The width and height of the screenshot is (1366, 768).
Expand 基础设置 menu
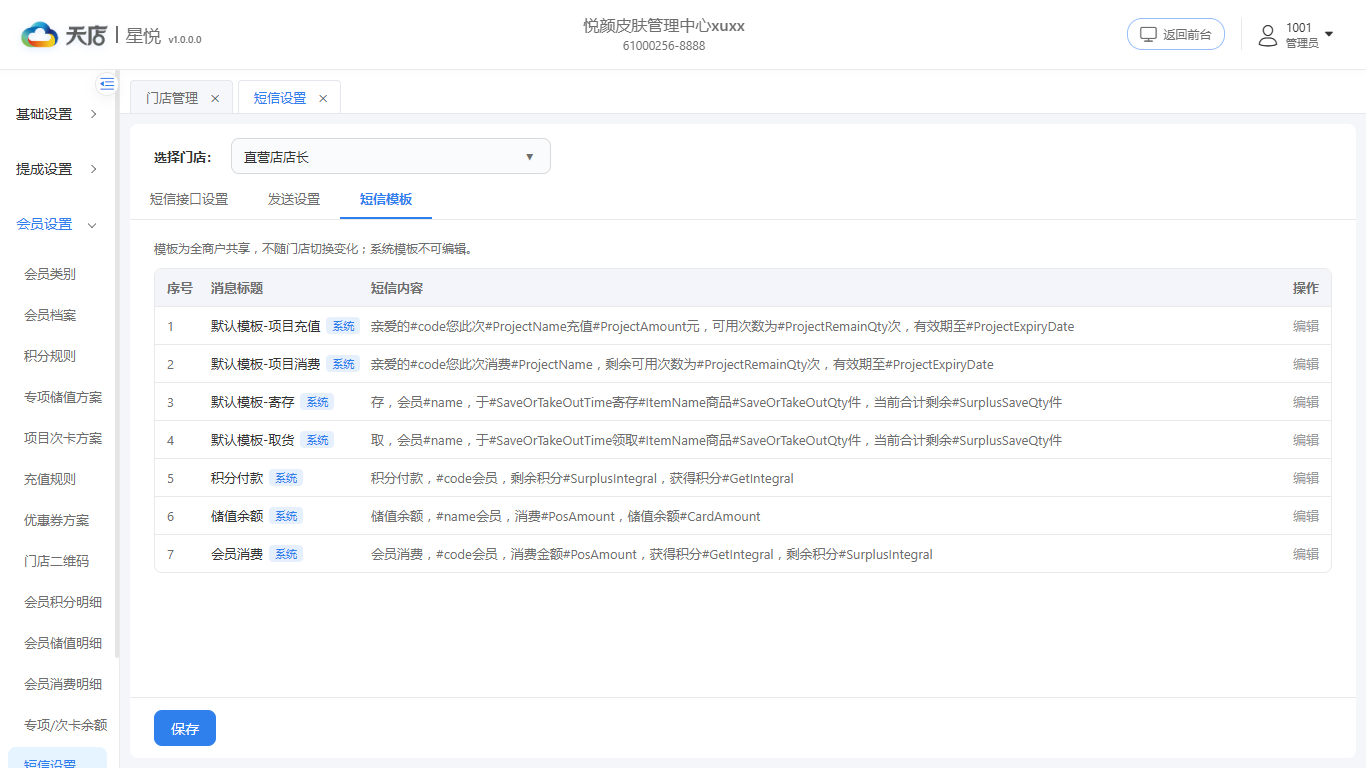click(58, 114)
